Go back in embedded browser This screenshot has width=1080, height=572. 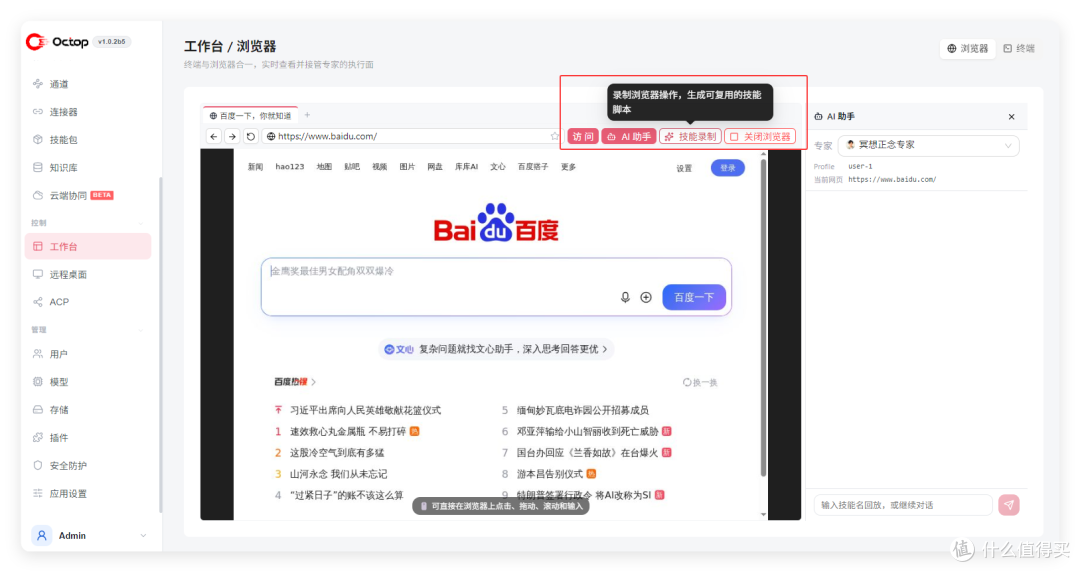coord(214,136)
